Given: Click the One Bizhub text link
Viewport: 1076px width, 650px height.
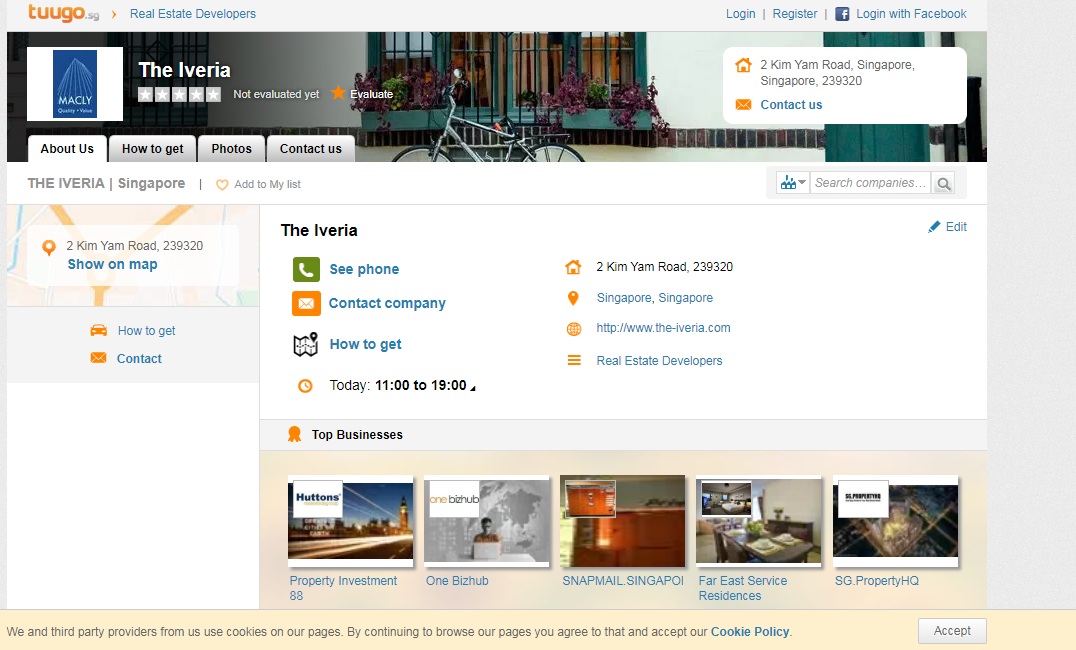Looking at the screenshot, I should point(457,581).
